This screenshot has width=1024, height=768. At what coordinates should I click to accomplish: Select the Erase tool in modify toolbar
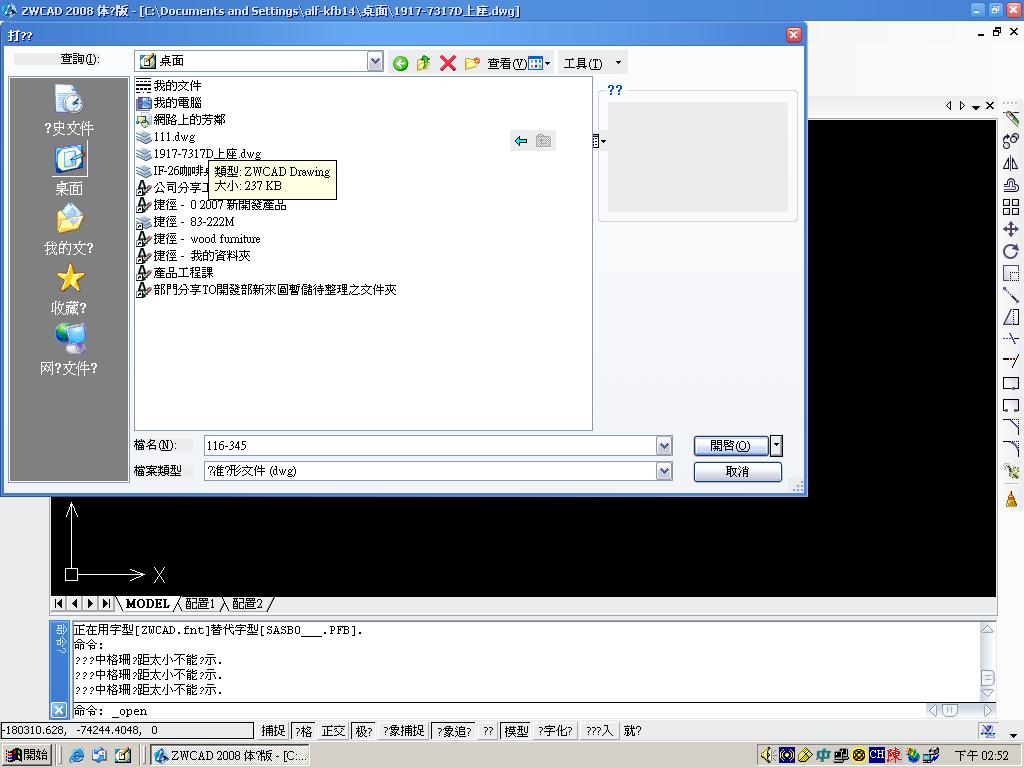click(1011, 118)
